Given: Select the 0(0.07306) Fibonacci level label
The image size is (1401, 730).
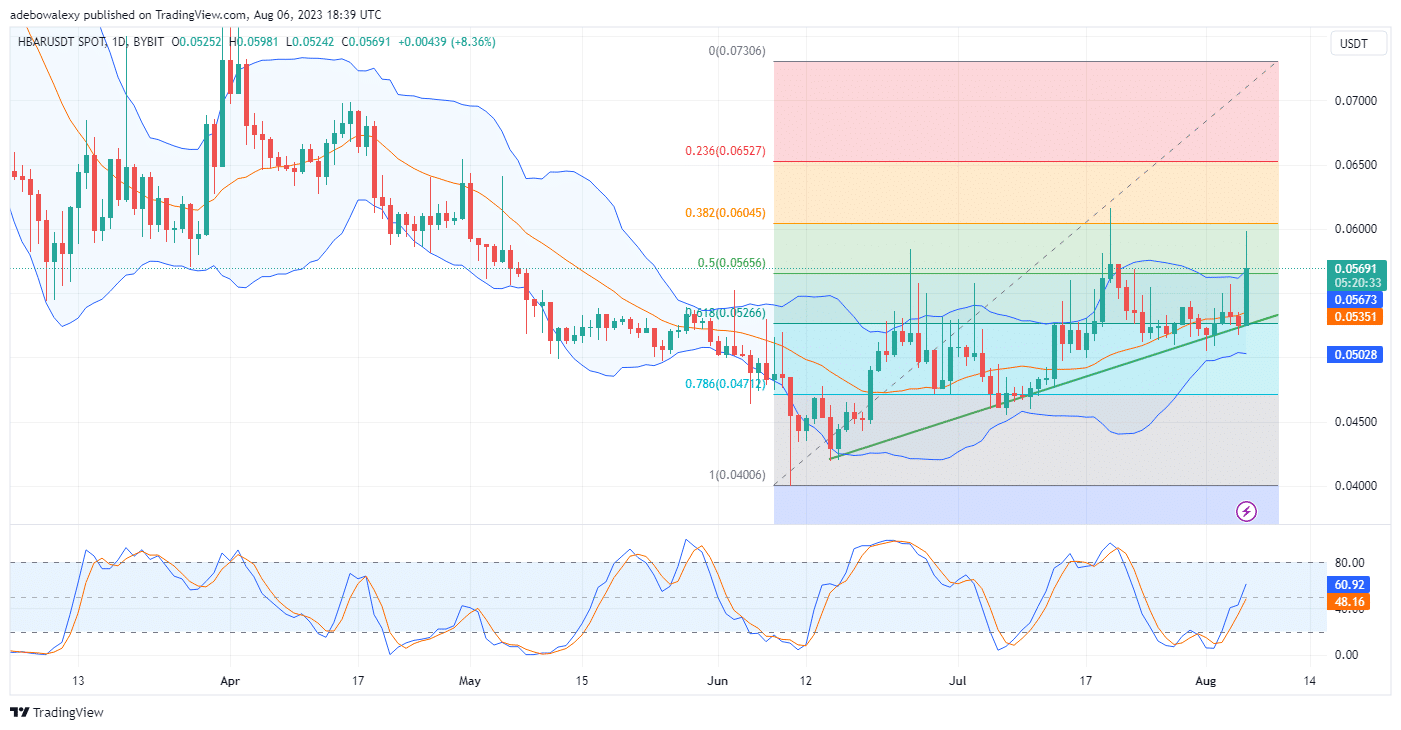Looking at the screenshot, I should point(738,51).
